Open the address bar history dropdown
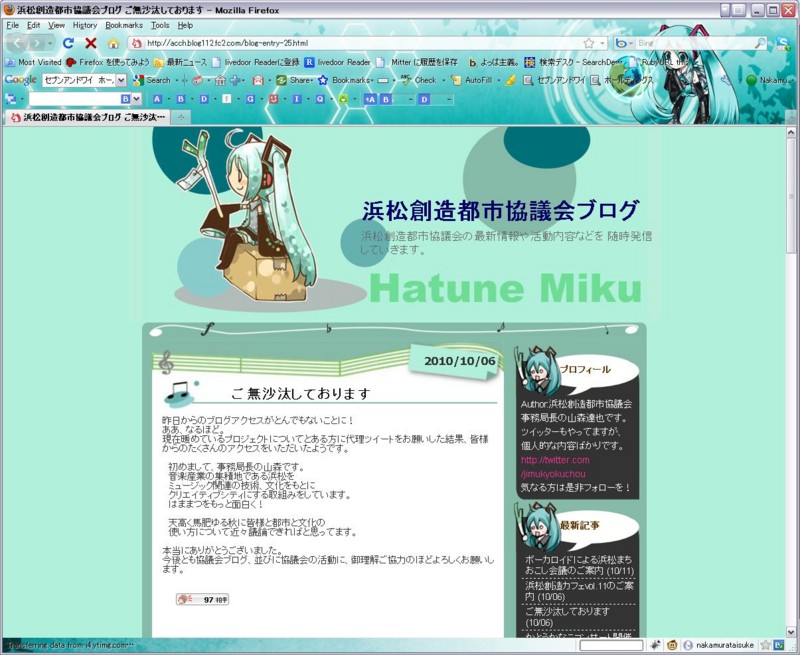Viewport: 800px width, 655px height. tap(602, 43)
